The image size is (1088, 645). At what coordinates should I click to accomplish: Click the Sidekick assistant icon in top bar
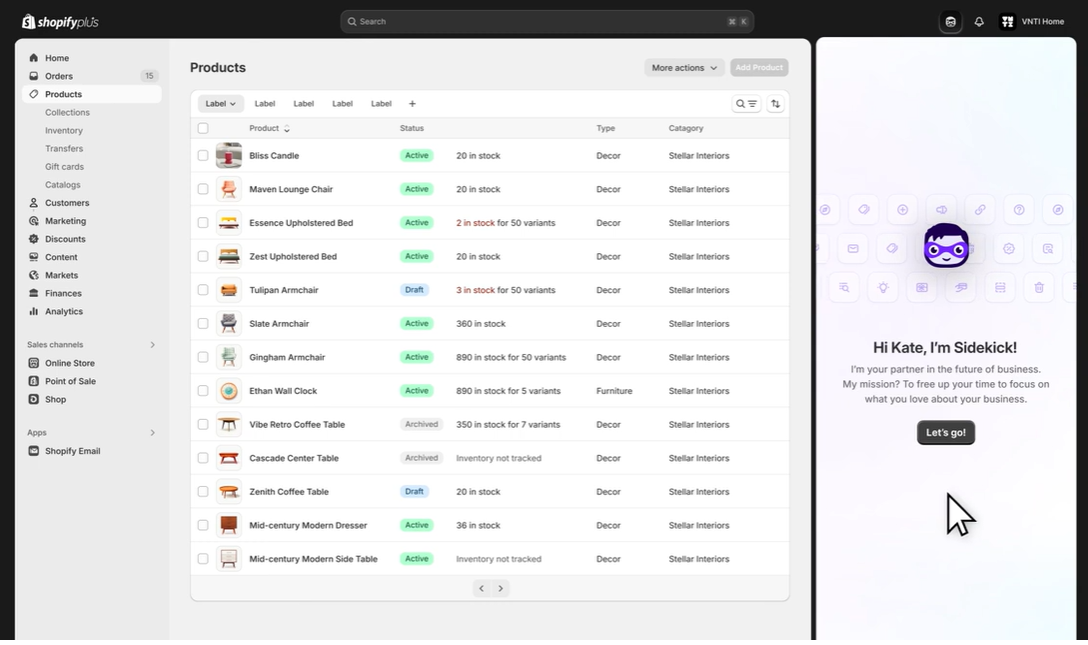pos(950,22)
